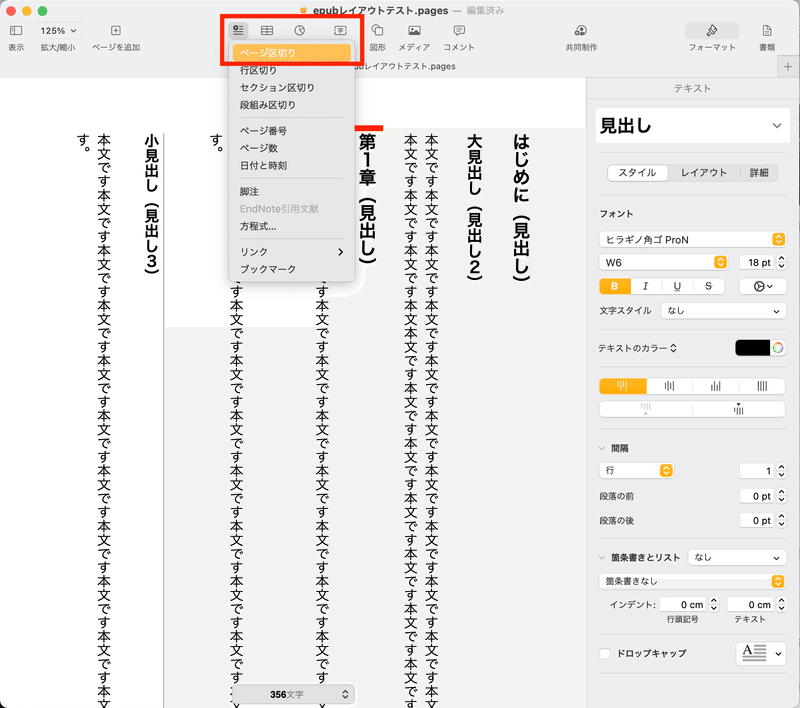The width and height of the screenshot is (800, 708).
Task: Open the 125% zoom dropdown
Action: (58, 31)
